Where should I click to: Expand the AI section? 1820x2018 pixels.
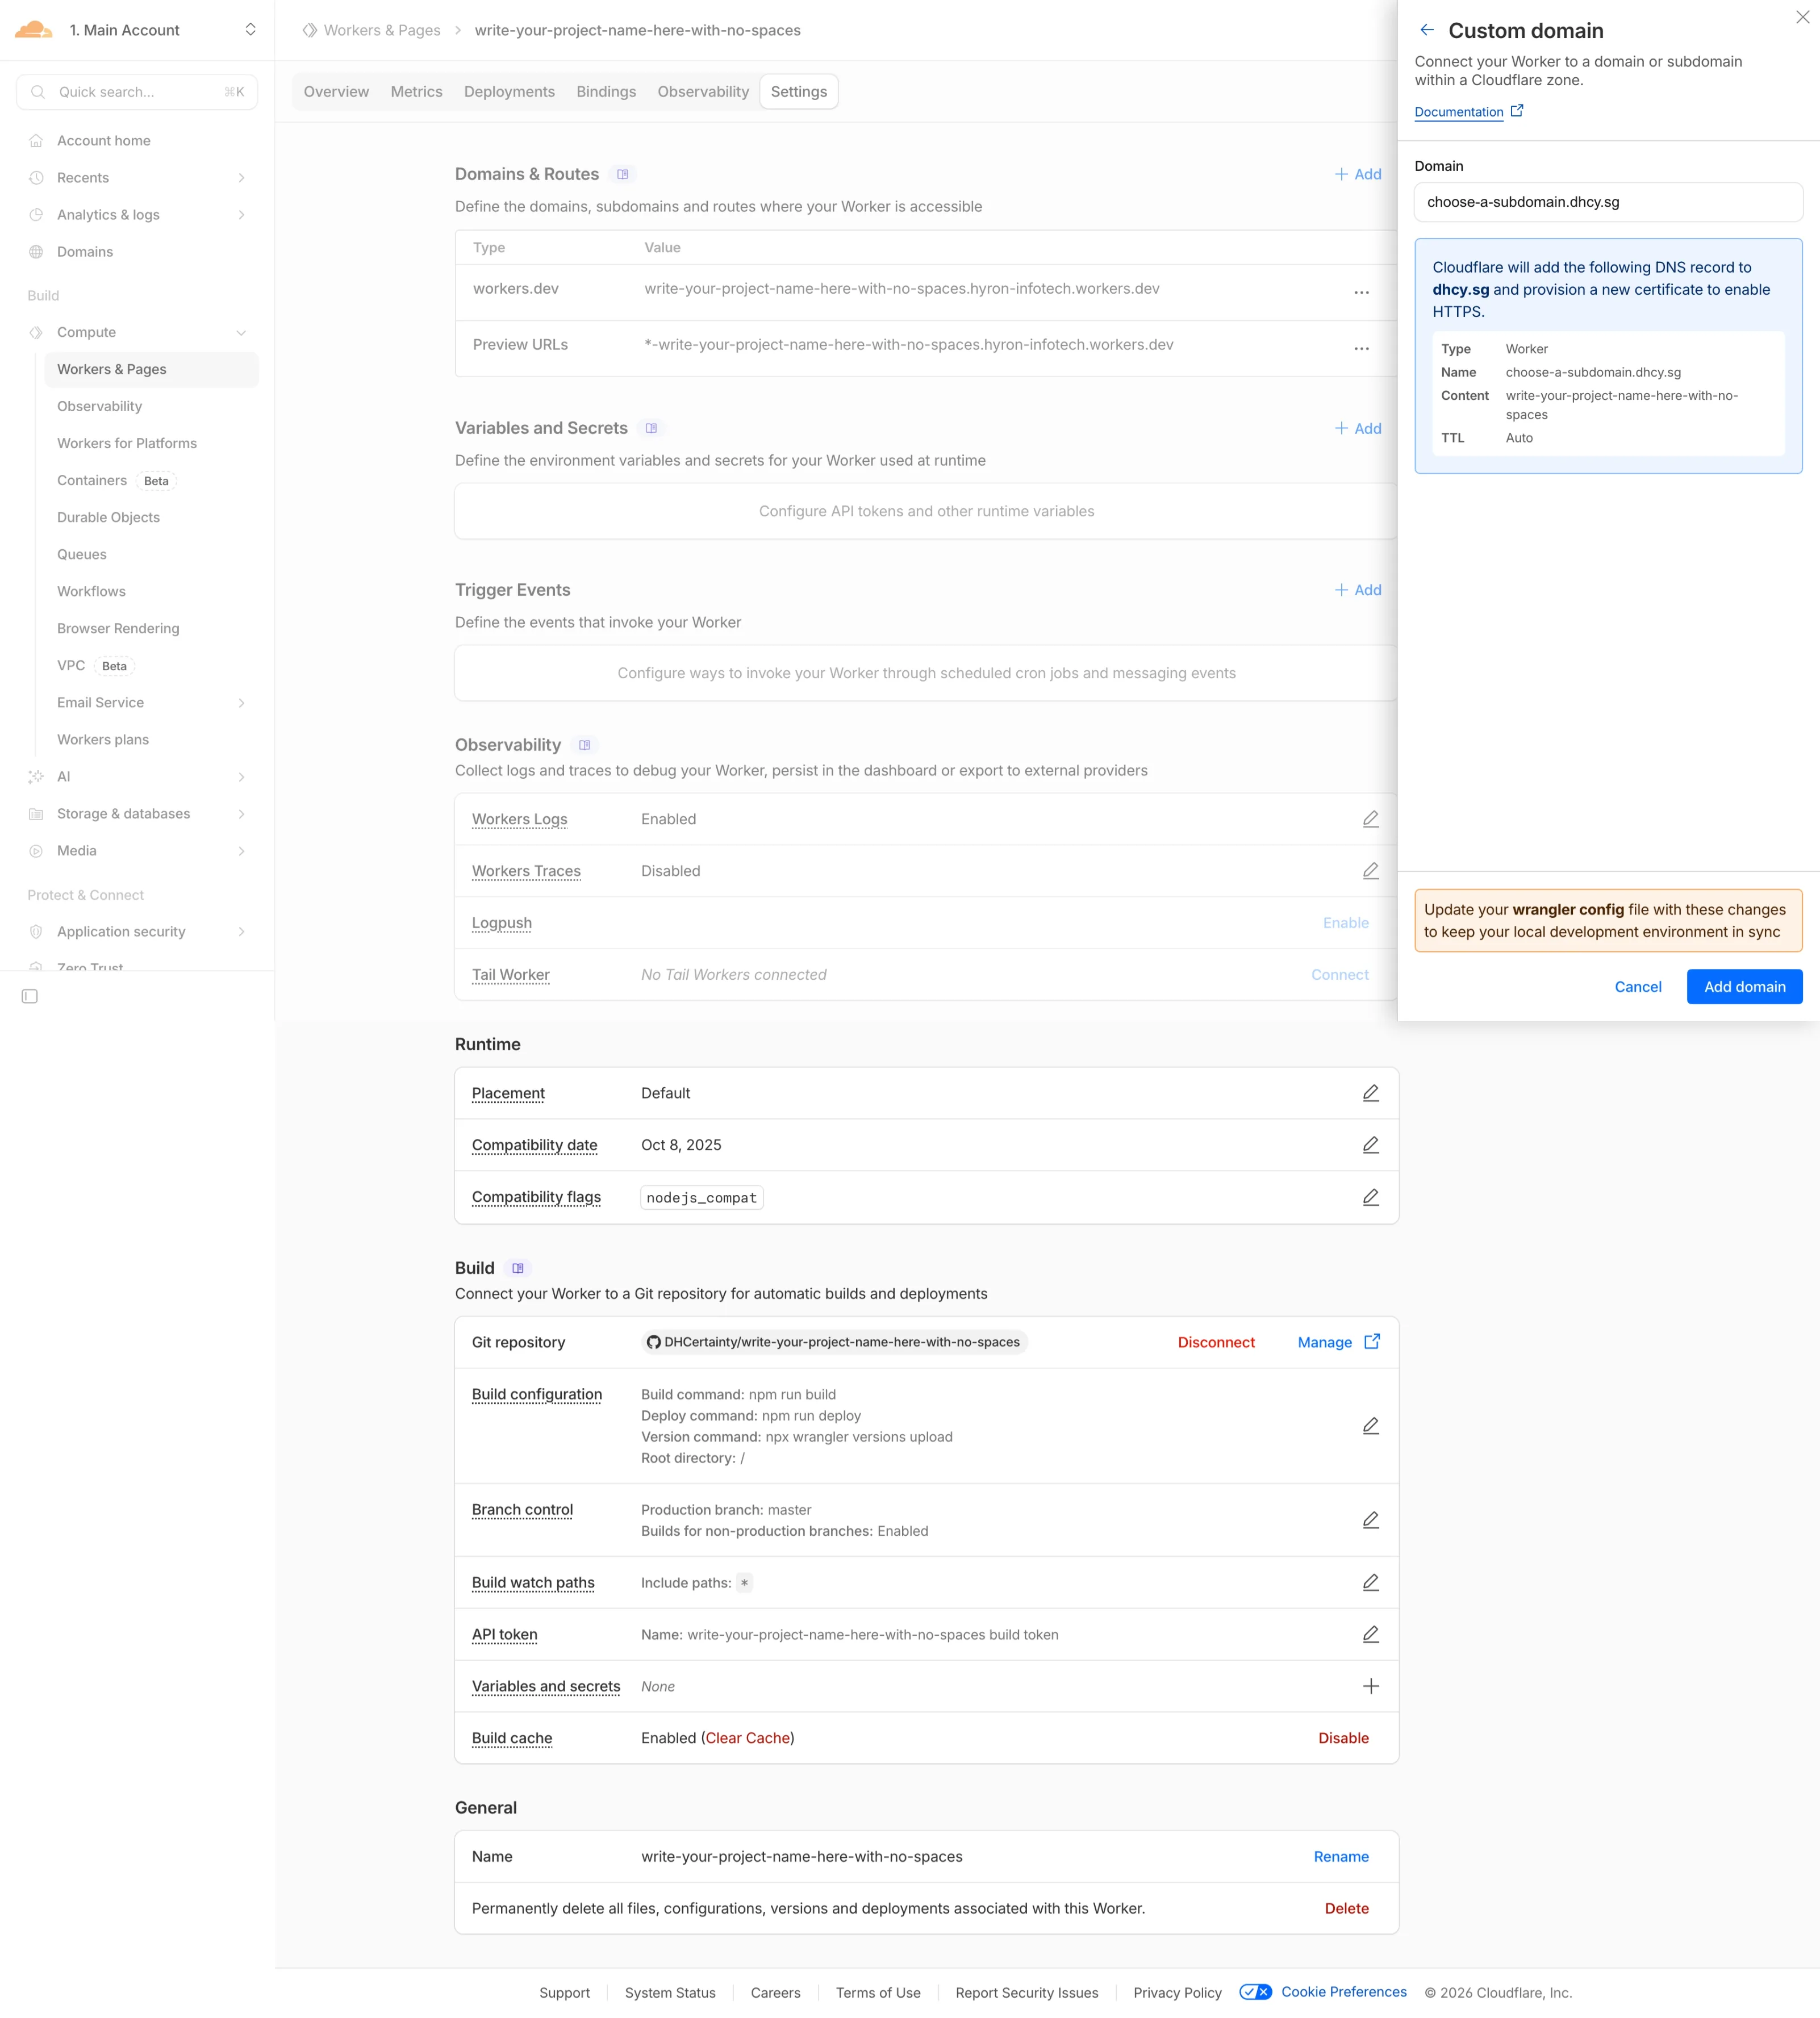coord(241,777)
